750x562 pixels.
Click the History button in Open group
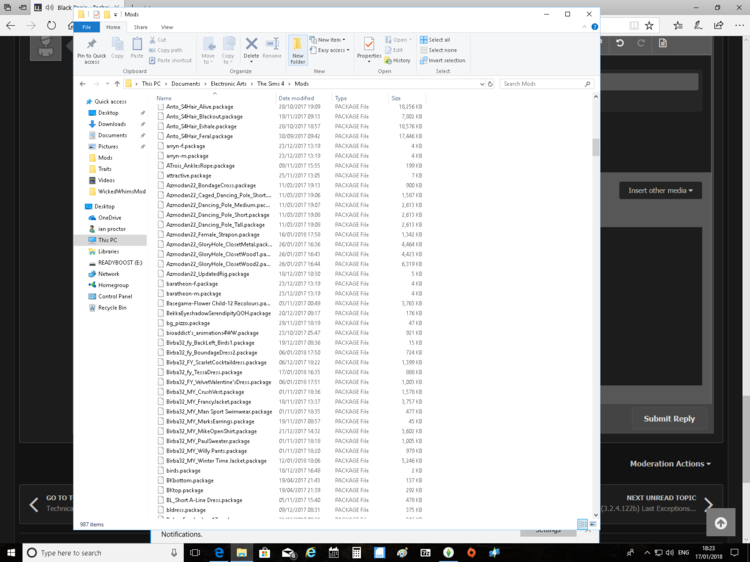tap(397, 61)
